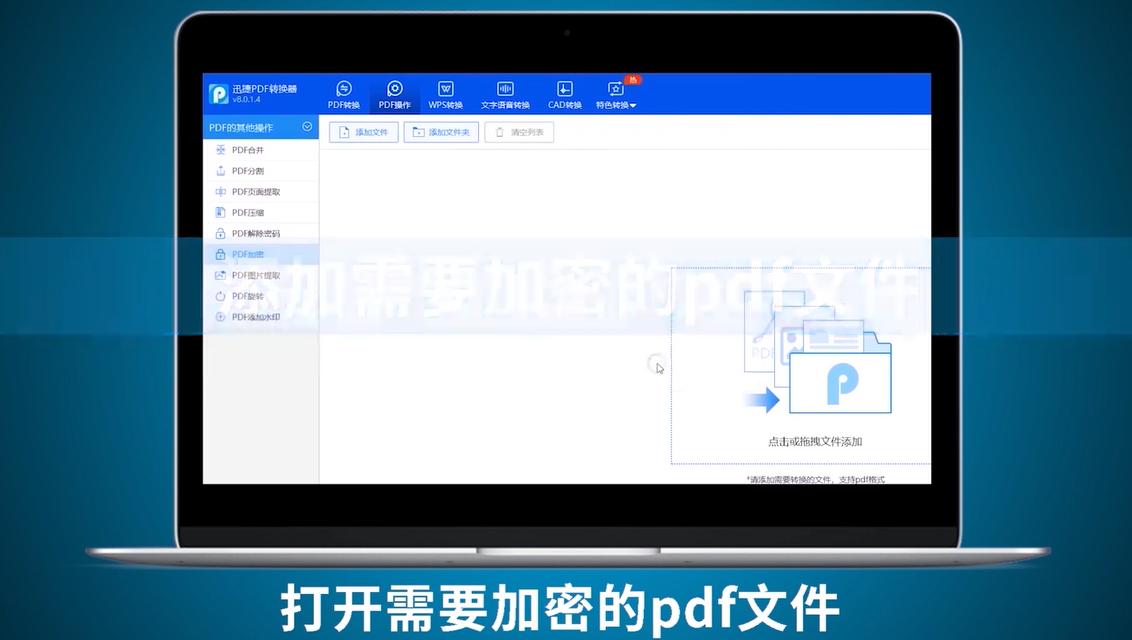The image size is (1132, 640).
Task: Click the PDF旋转 rotate icon
Action: point(220,297)
